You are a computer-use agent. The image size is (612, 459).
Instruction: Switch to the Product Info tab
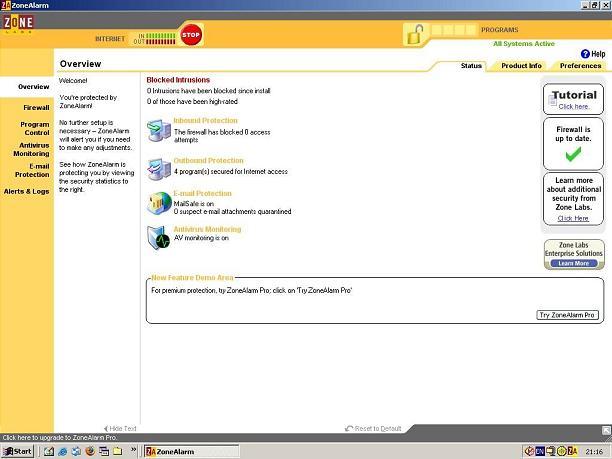pos(521,66)
